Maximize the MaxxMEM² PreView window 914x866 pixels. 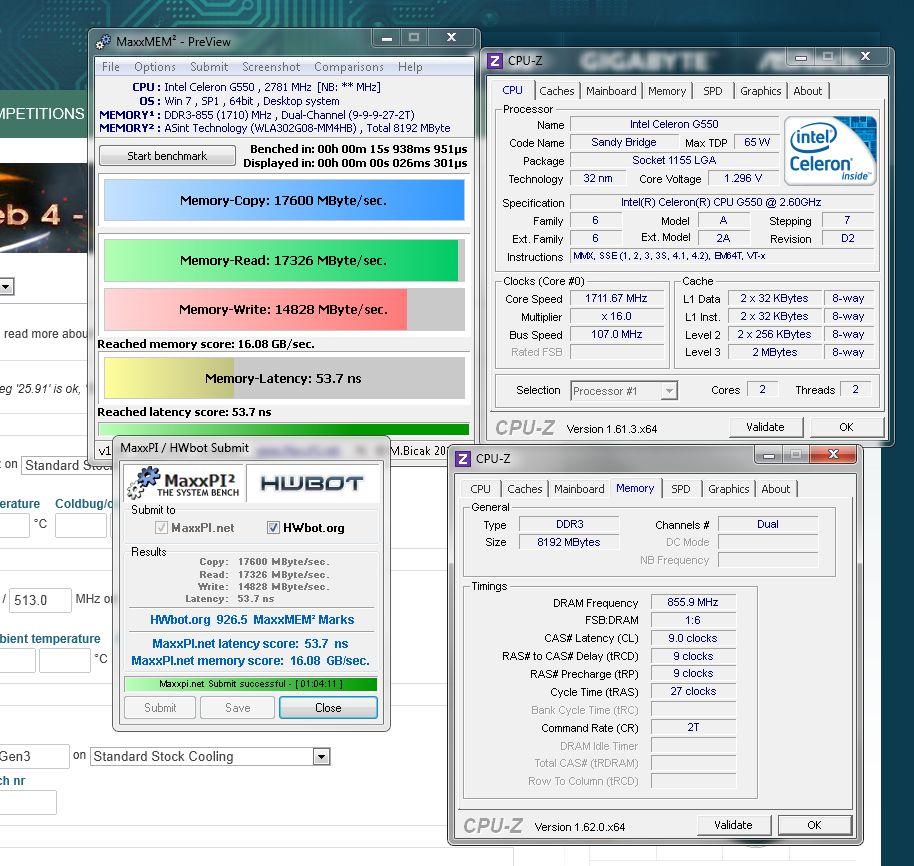tap(414, 38)
